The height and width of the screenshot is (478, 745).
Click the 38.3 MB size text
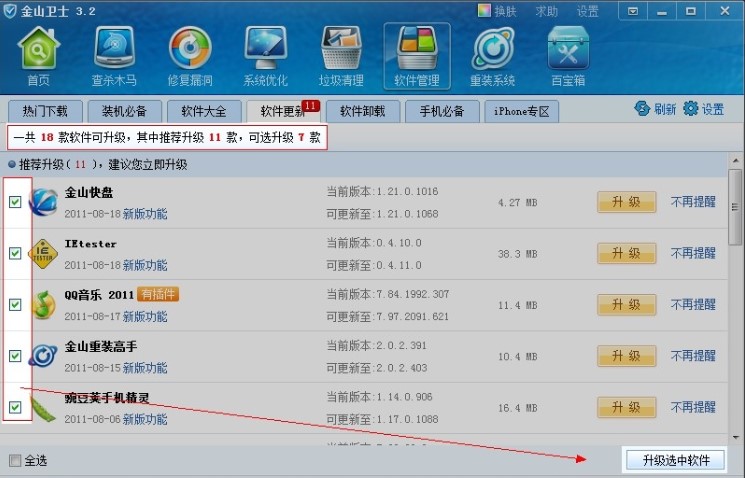(x=517, y=254)
